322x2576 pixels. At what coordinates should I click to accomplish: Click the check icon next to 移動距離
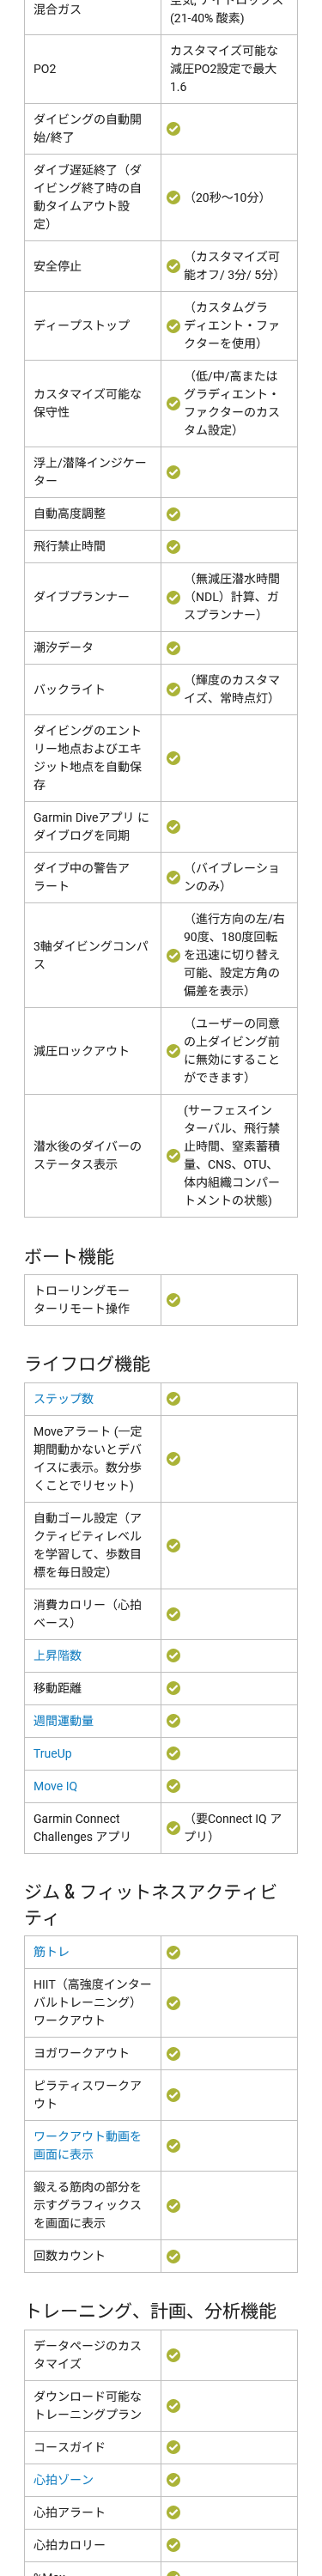[173, 1688]
